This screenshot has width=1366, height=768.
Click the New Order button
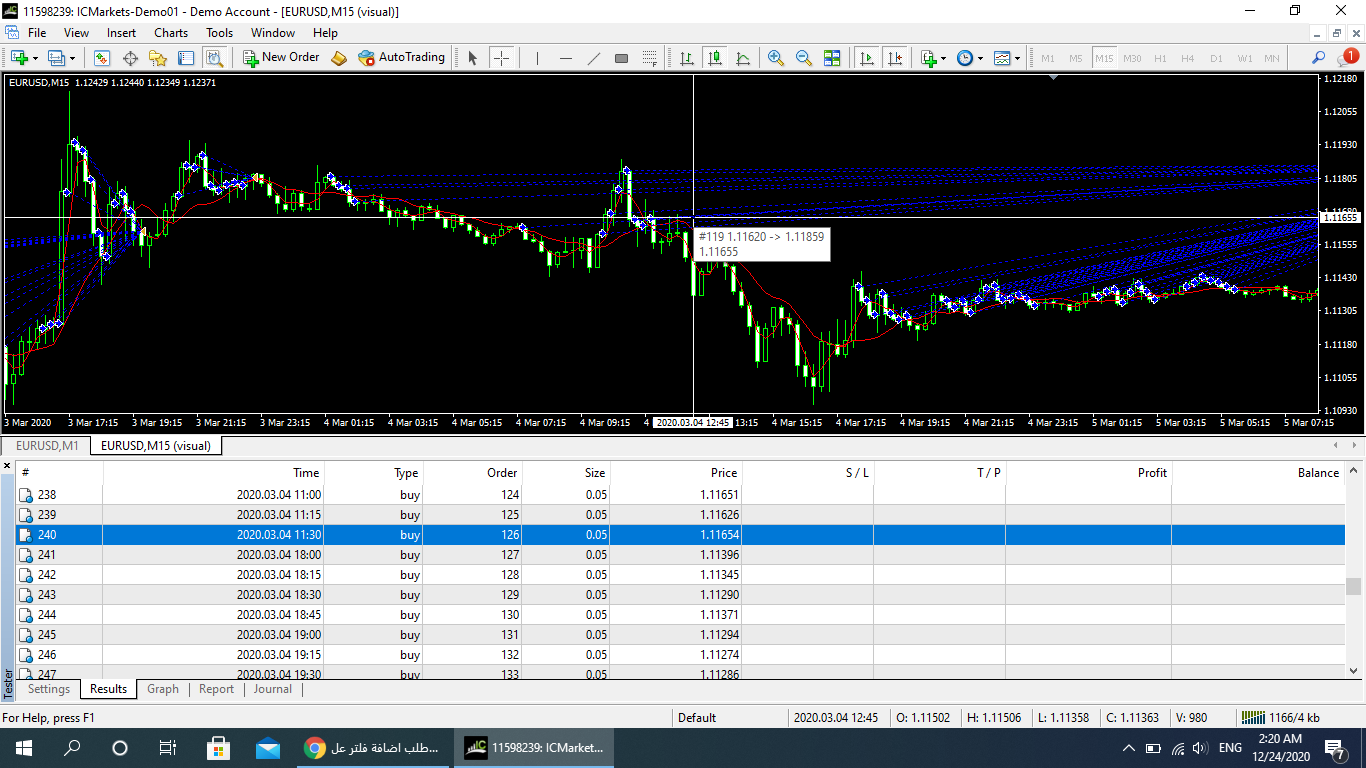click(281, 58)
